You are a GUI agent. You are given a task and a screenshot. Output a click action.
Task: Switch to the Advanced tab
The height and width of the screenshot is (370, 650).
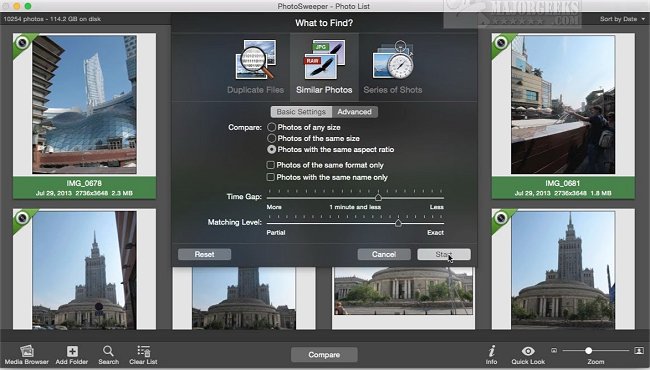tap(354, 112)
